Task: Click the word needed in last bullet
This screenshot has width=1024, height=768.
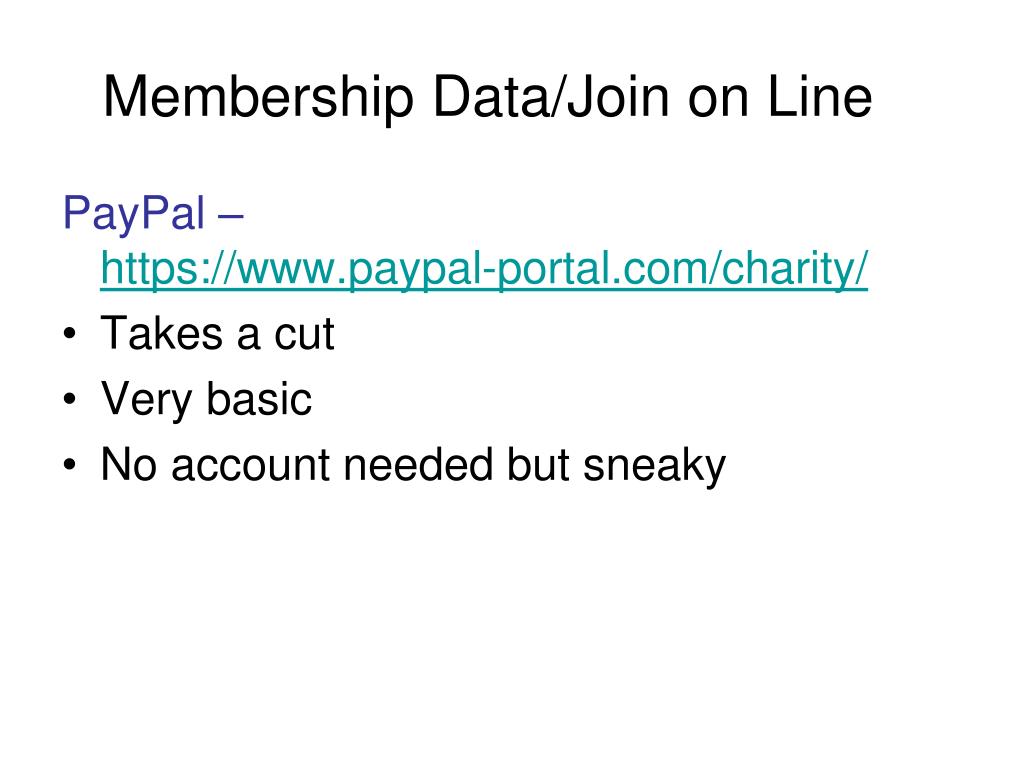Action: tap(418, 465)
